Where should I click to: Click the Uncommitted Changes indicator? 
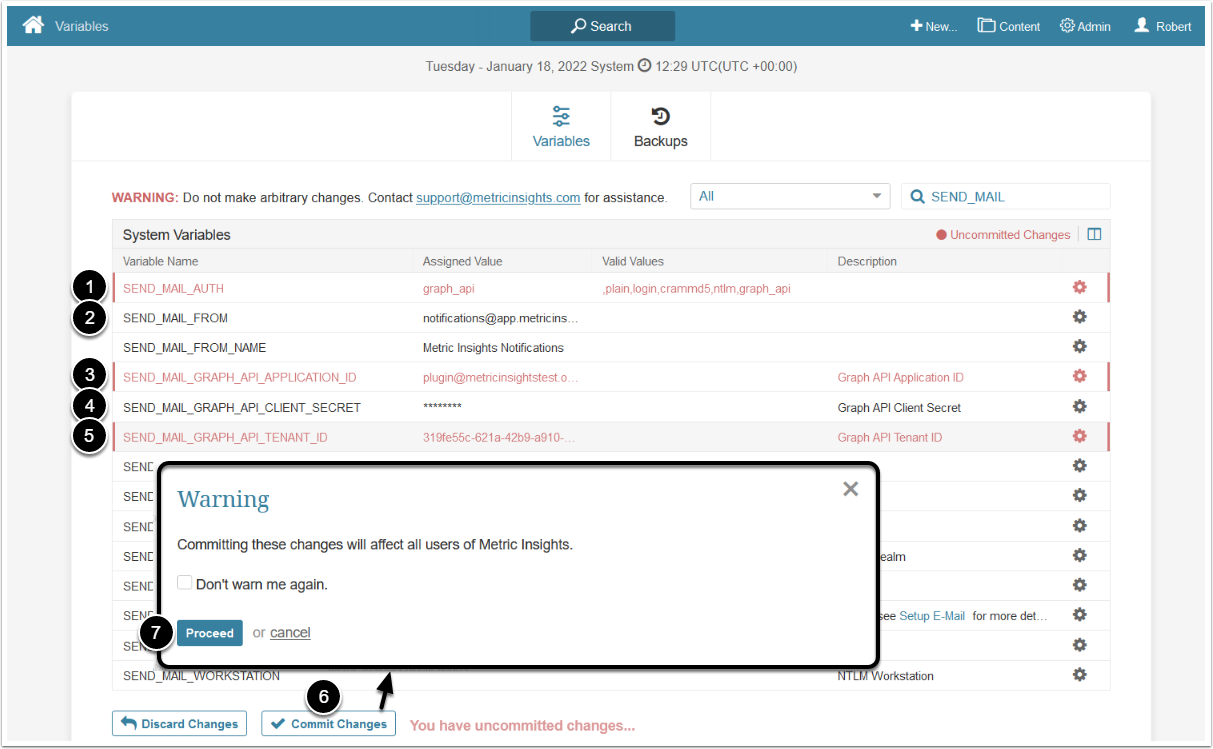click(x=1003, y=235)
